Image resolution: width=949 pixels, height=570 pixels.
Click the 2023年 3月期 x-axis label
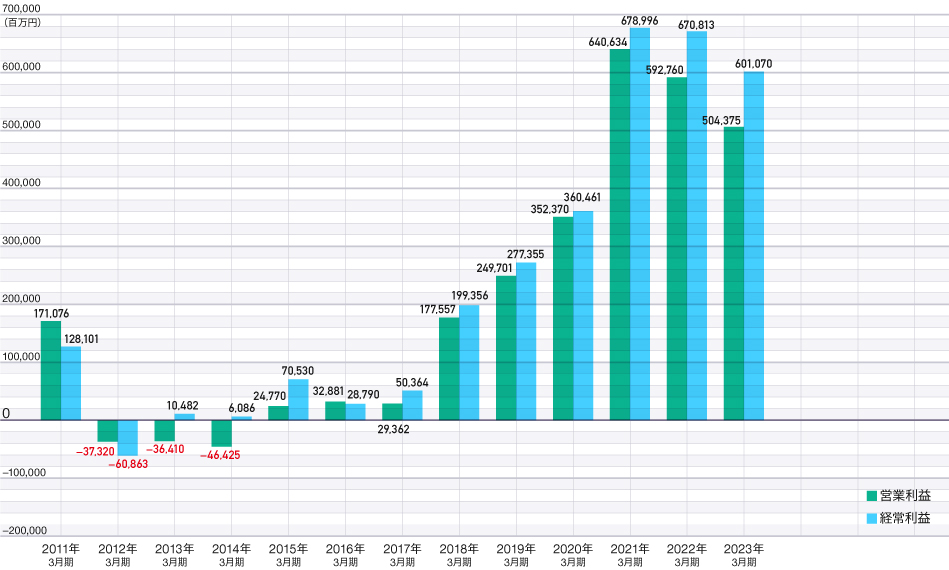click(744, 555)
